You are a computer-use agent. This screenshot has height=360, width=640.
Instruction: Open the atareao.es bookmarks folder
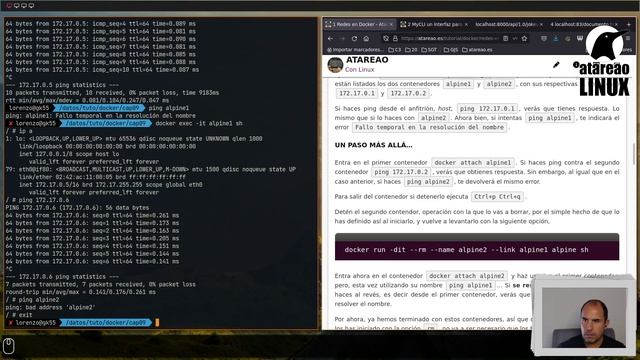tap(477, 50)
